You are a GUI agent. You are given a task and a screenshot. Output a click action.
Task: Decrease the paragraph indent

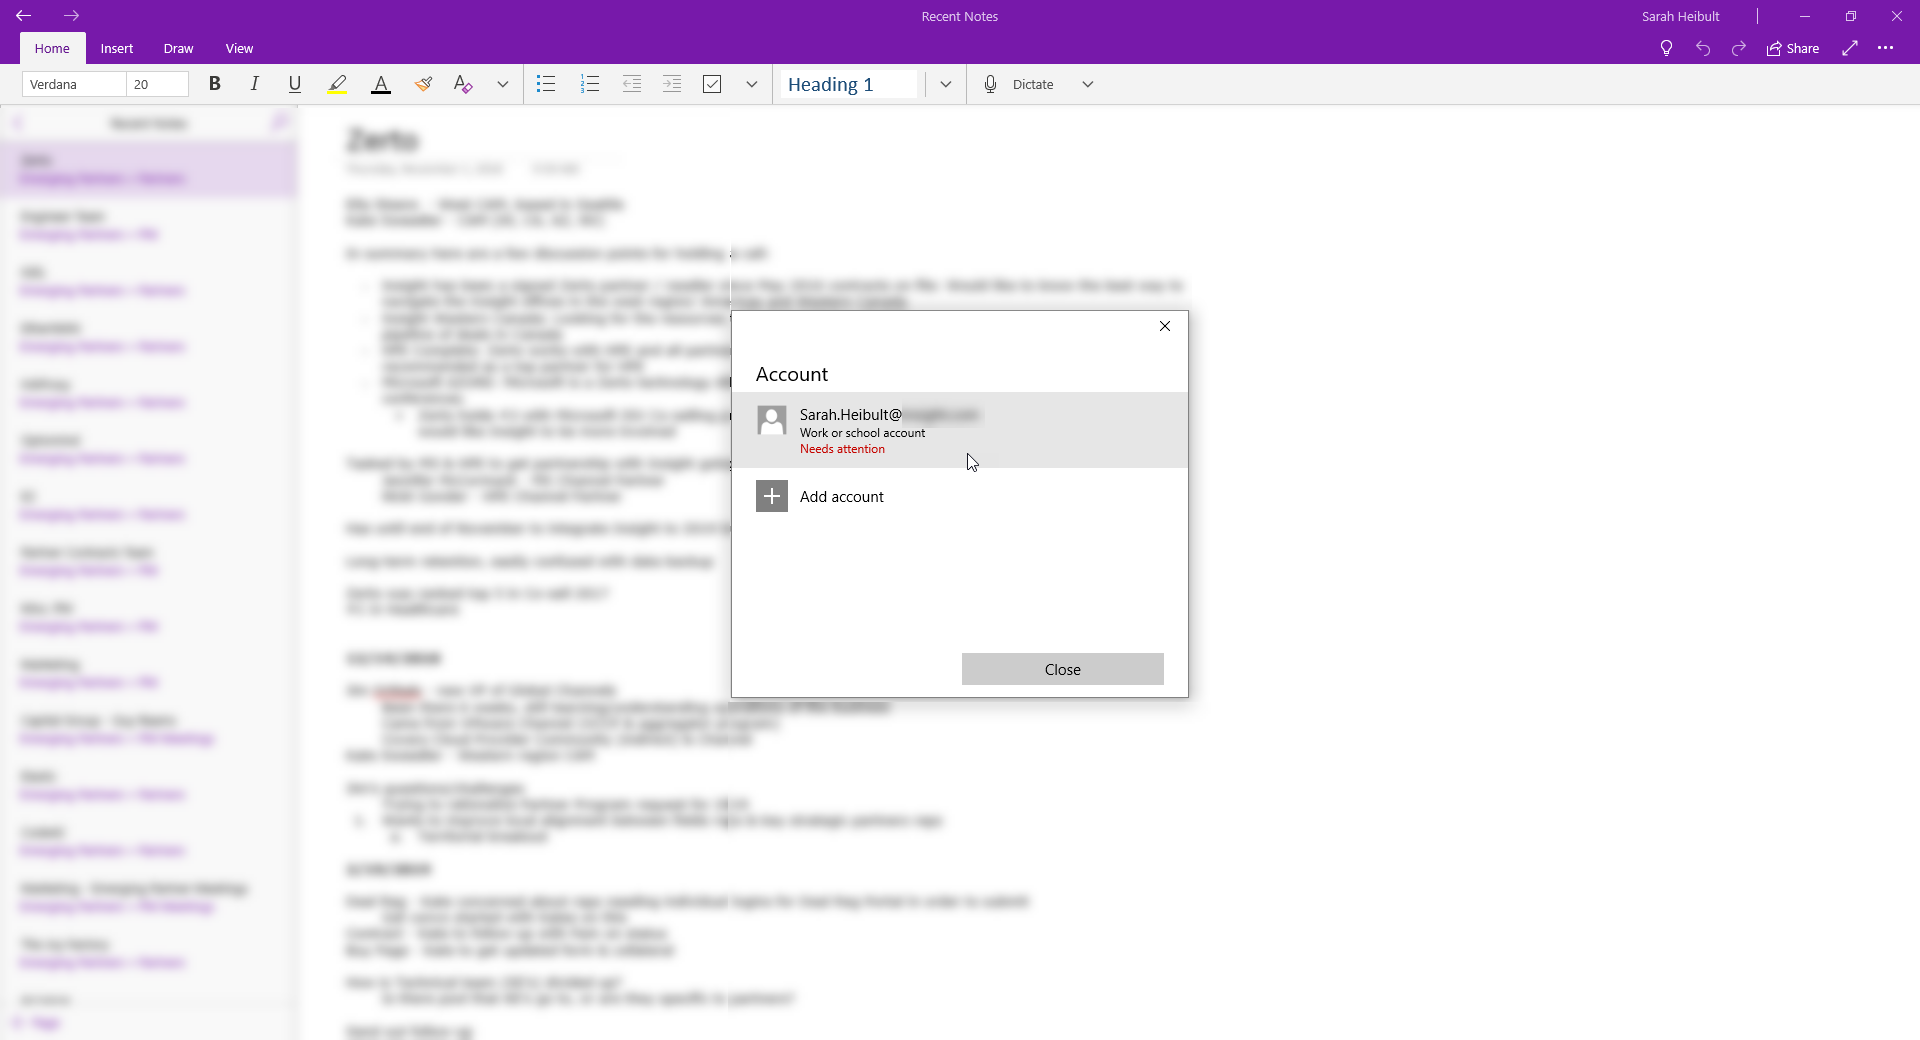click(632, 84)
